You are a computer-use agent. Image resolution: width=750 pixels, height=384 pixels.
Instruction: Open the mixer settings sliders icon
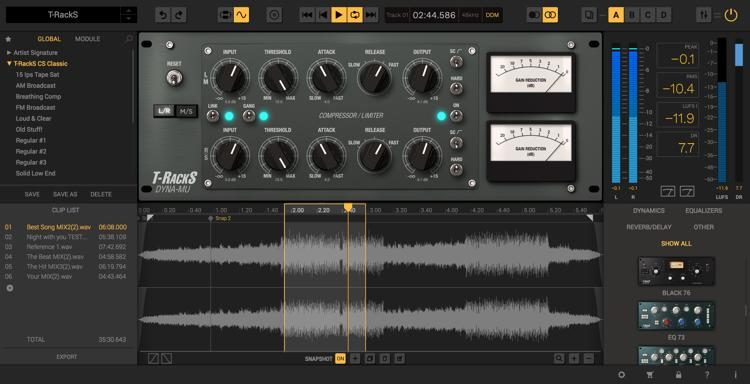pyautogui.click(x=704, y=15)
